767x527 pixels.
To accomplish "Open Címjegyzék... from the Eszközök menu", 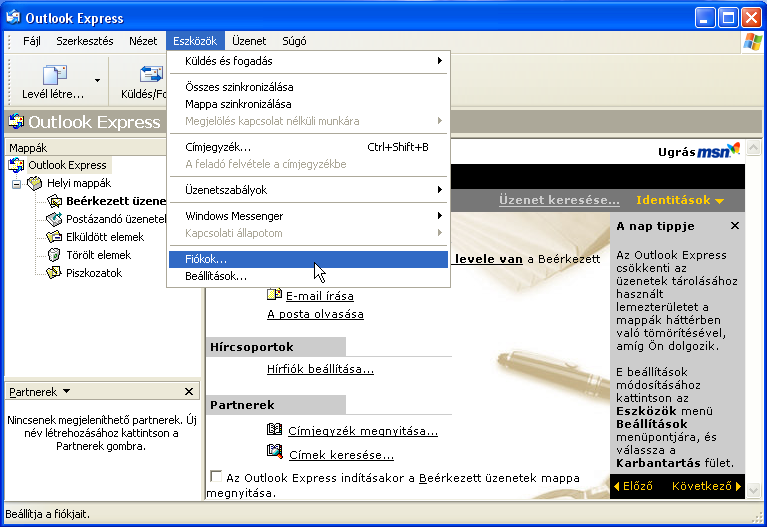I will point(308,147).
